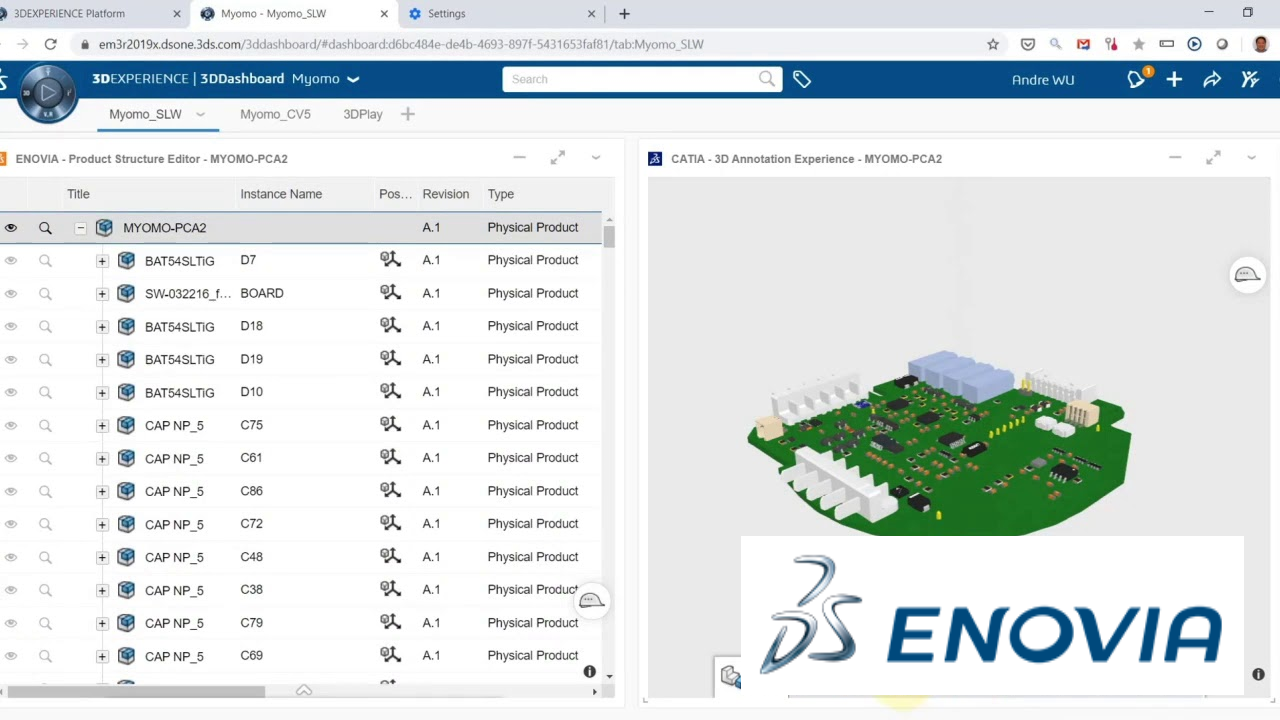Add a new dashboard tab
Viewport: 1280px width, 720px height.
click(407, 114)
